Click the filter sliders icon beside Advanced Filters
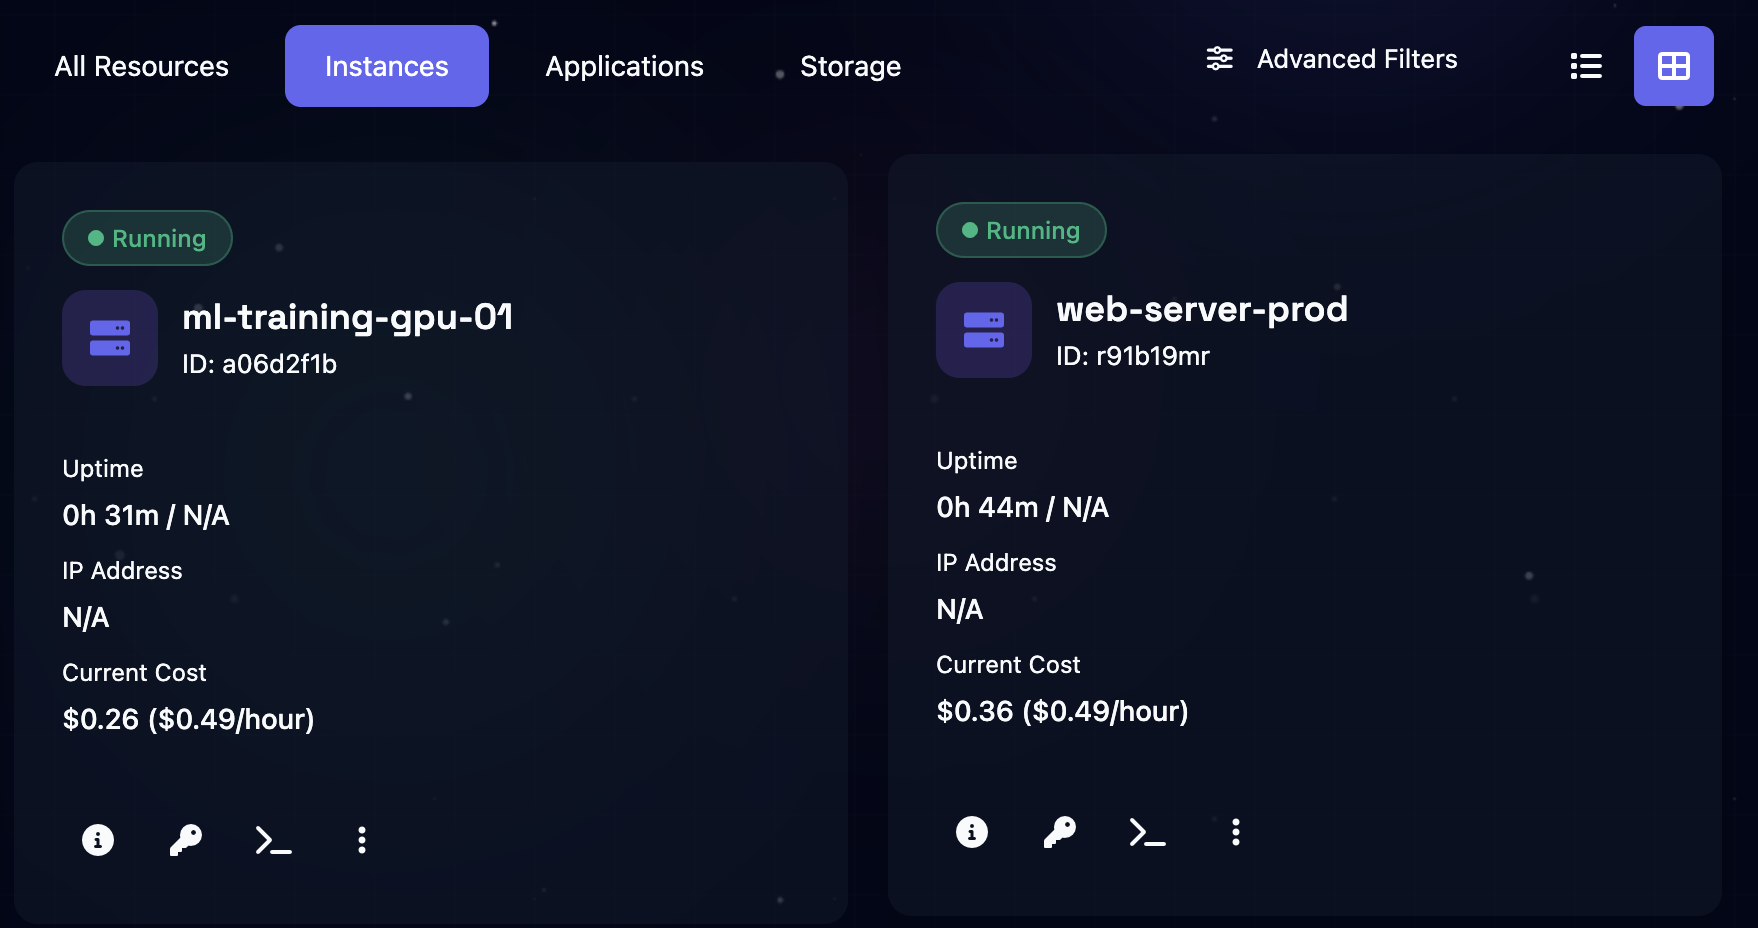 click(x=1219, y=59)
